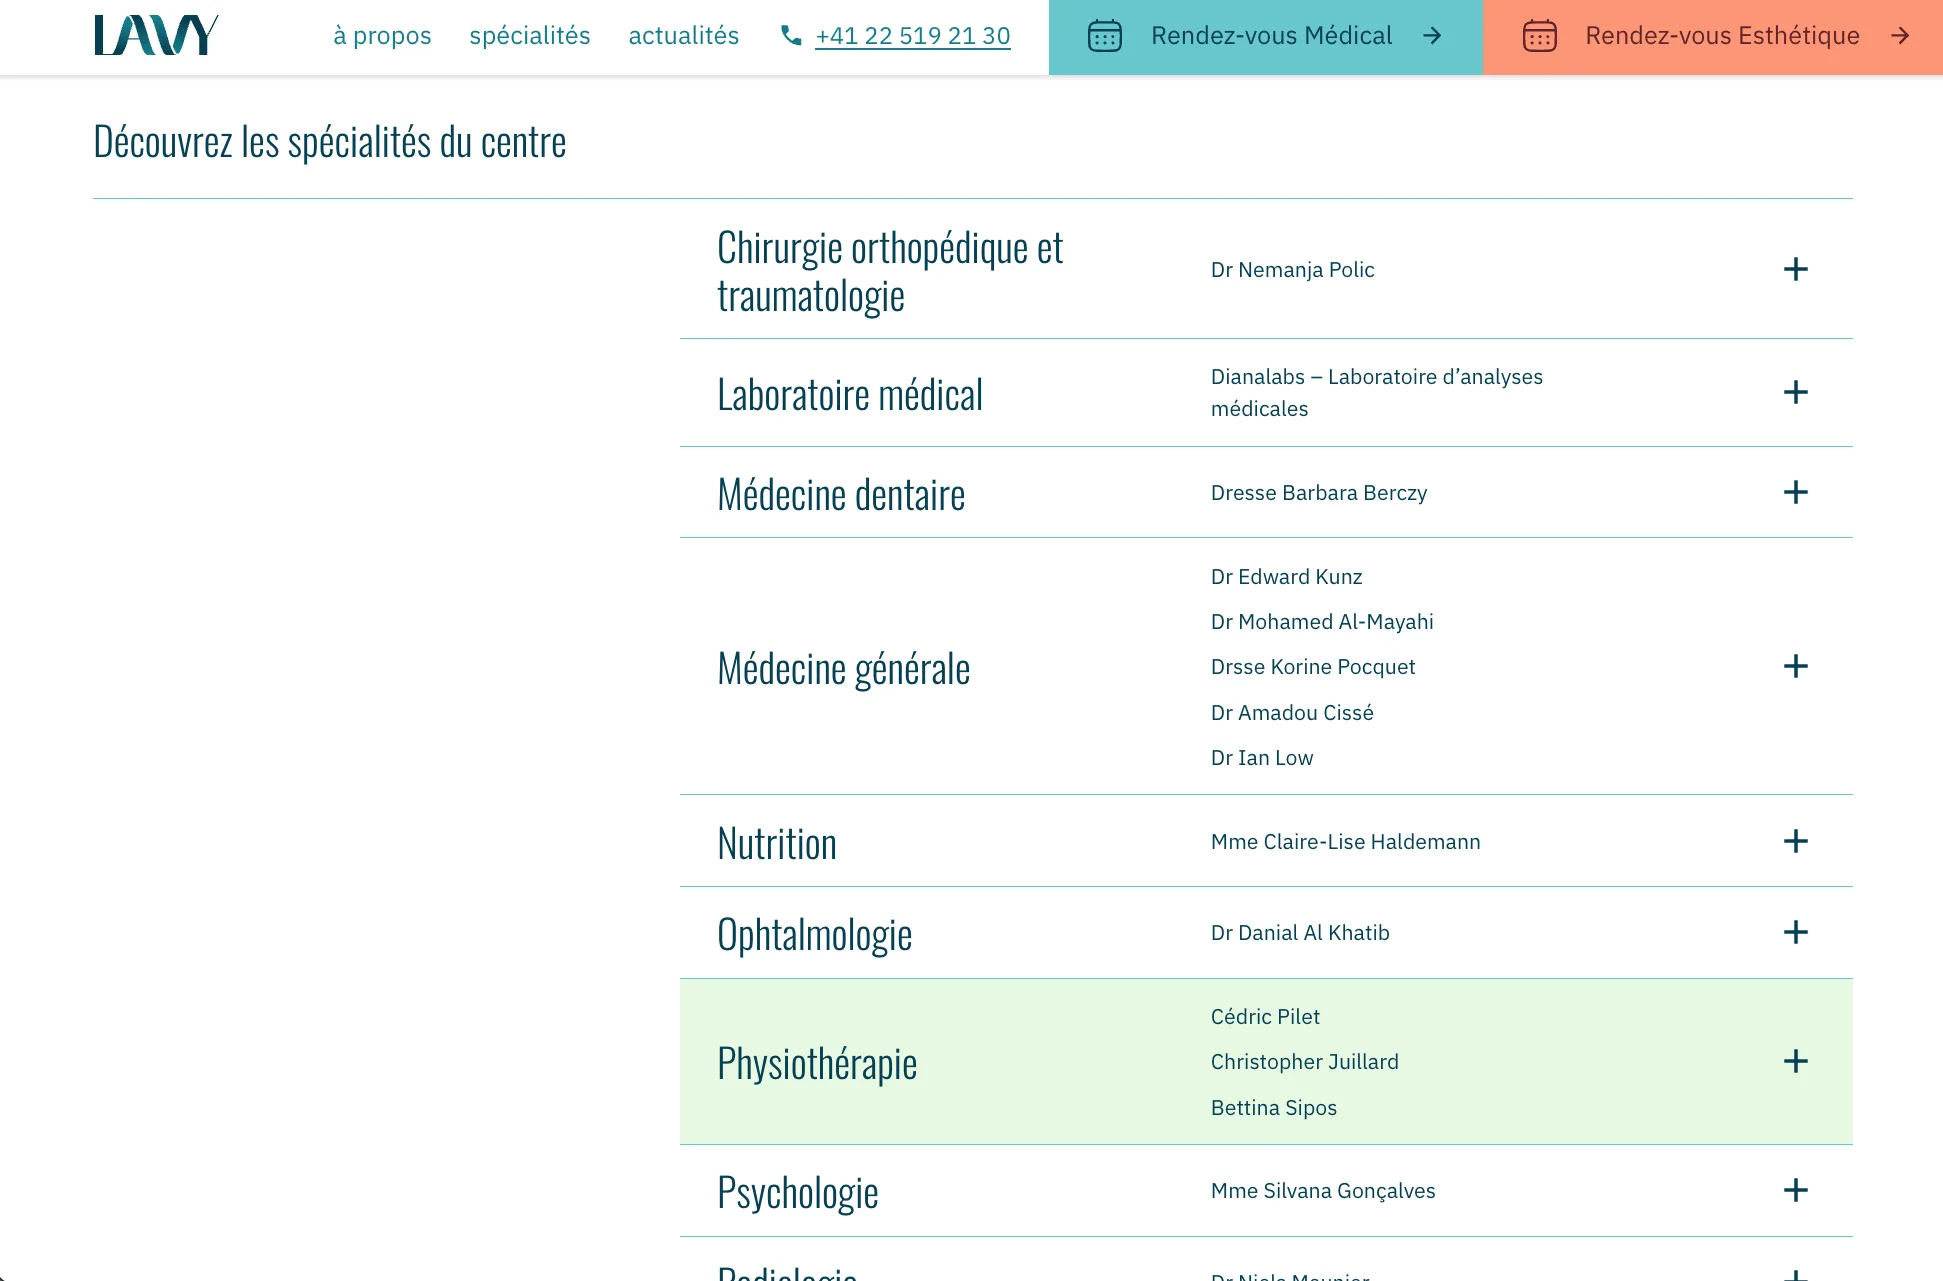Click calendar icon in Rendez-vous Médical

(1104, 36)
